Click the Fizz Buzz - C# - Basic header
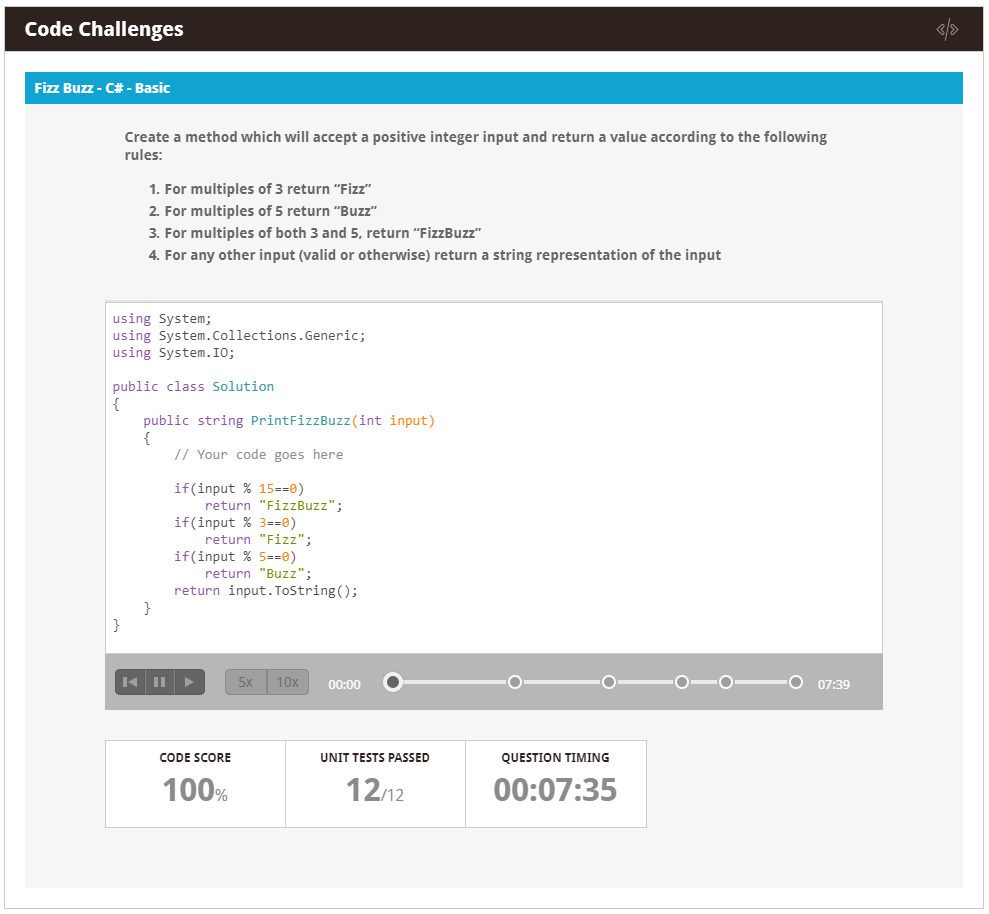Image resolution: width=989 pixels, height=914 pixels. [494, 88]
